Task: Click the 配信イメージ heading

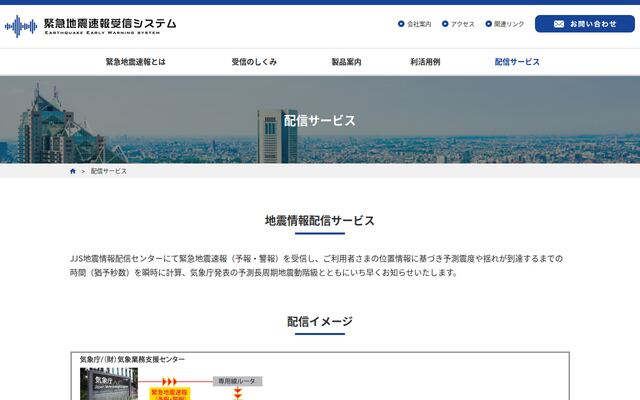Action: pyautogui.click(x=320, y=322)
